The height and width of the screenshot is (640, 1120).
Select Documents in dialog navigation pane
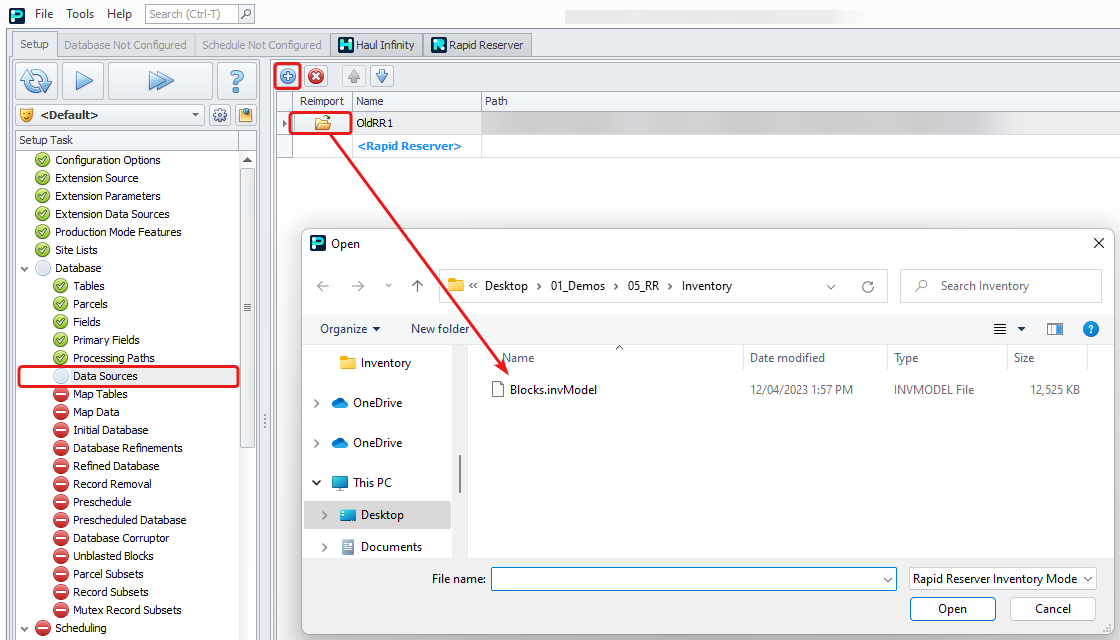tap(391, 547)
